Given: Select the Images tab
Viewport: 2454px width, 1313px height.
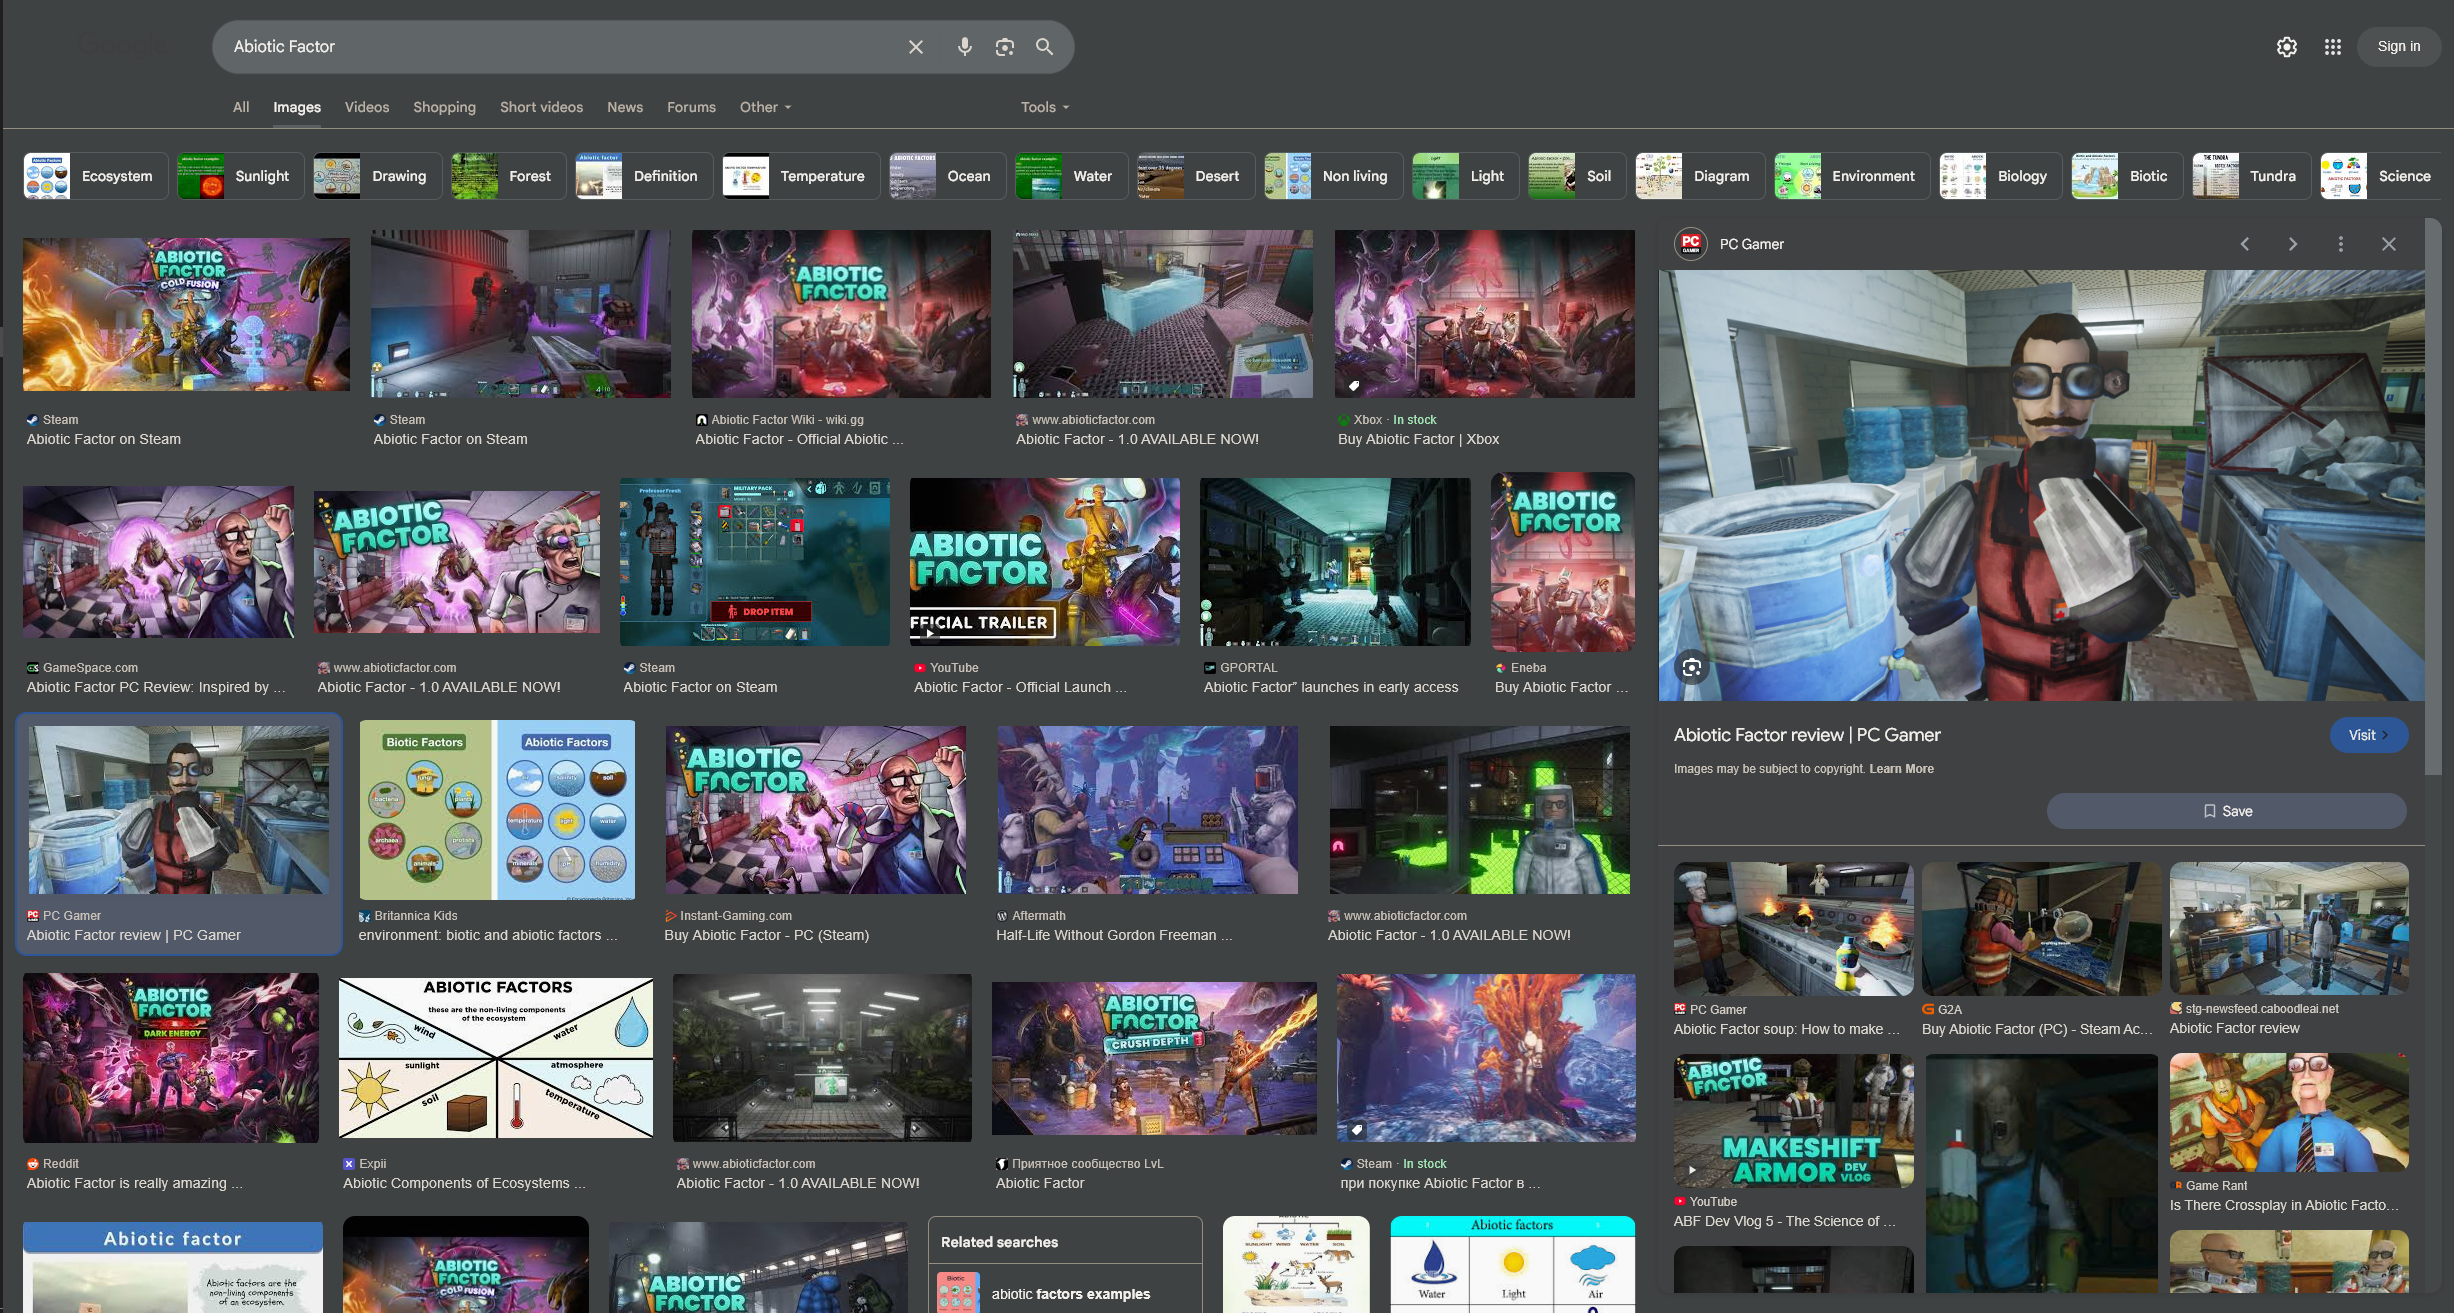Looking at the screenshot, I should click(297, 107).
